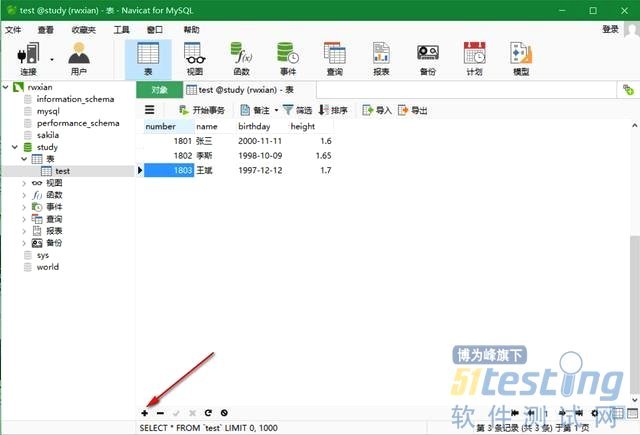The height and width of the screenshot is (435, 640).
Task: Open the 查看 menu
Action: pyautogui.click(x=46, y=30)
